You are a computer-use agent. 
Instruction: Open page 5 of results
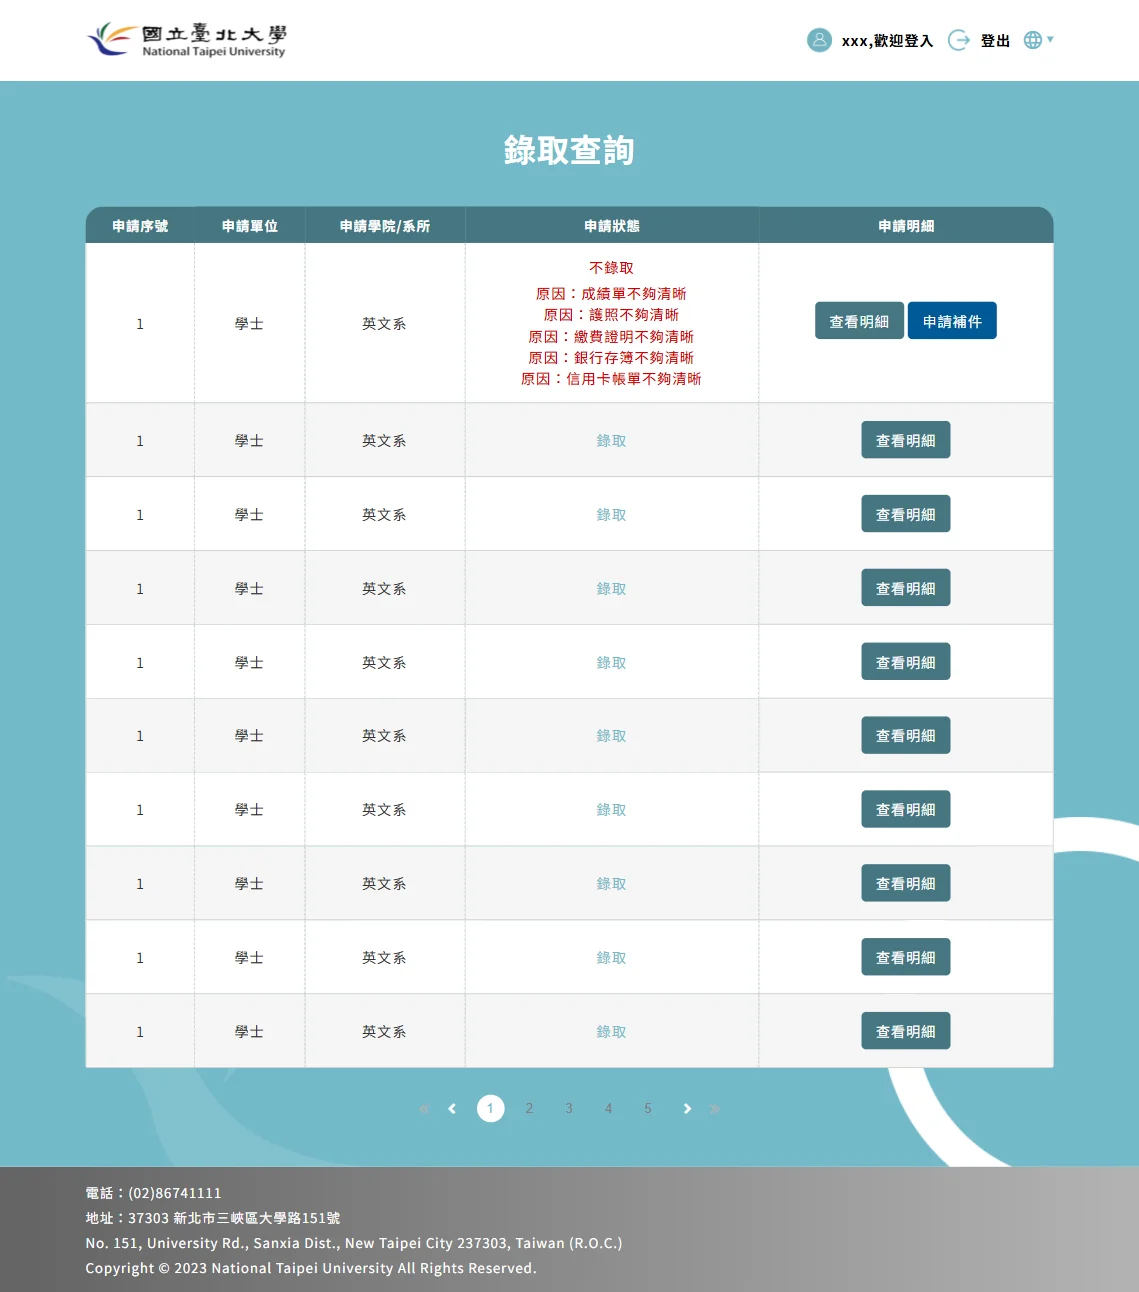point(648,1109)
